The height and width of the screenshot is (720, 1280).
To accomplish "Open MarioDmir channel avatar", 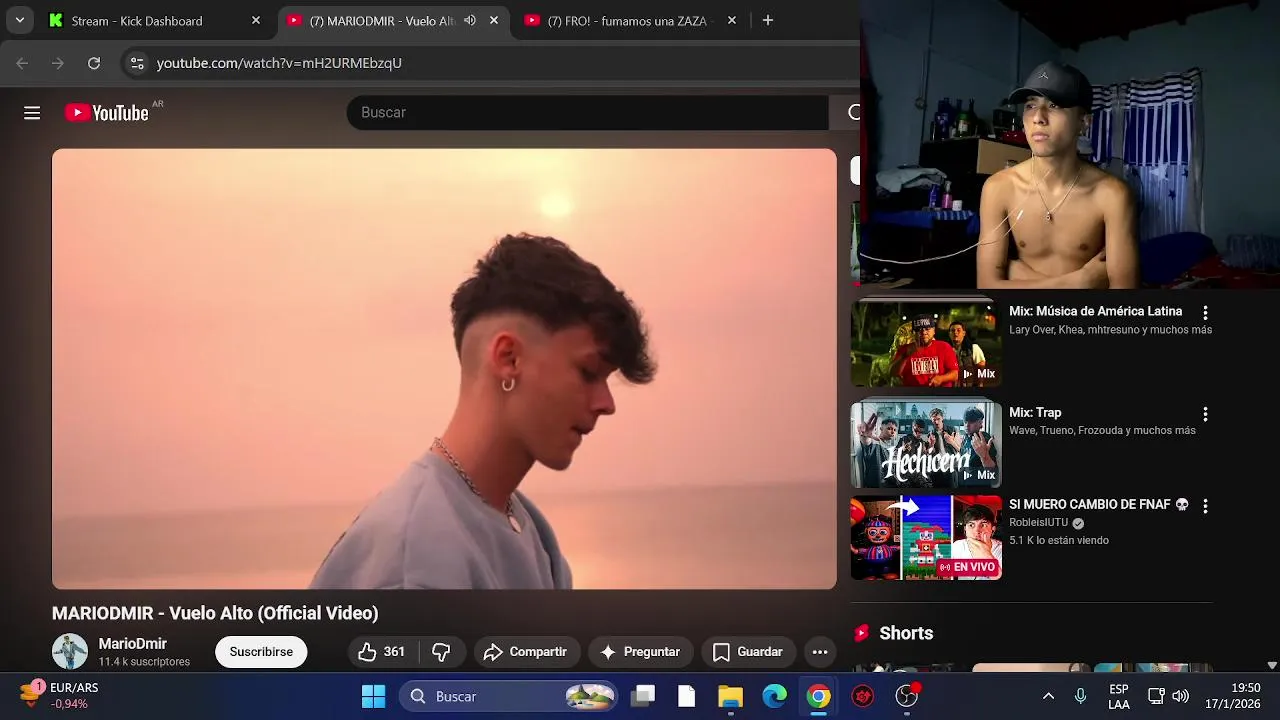I will (x=70, y=651).
